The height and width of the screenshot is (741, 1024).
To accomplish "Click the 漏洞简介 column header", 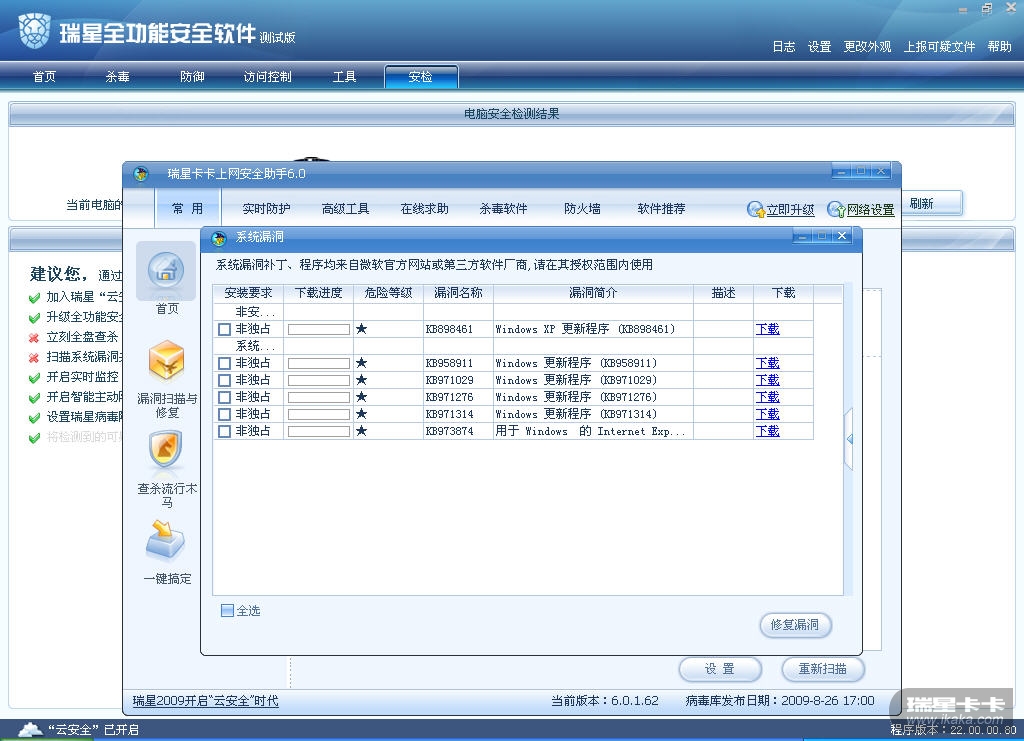I will [593, 293].
